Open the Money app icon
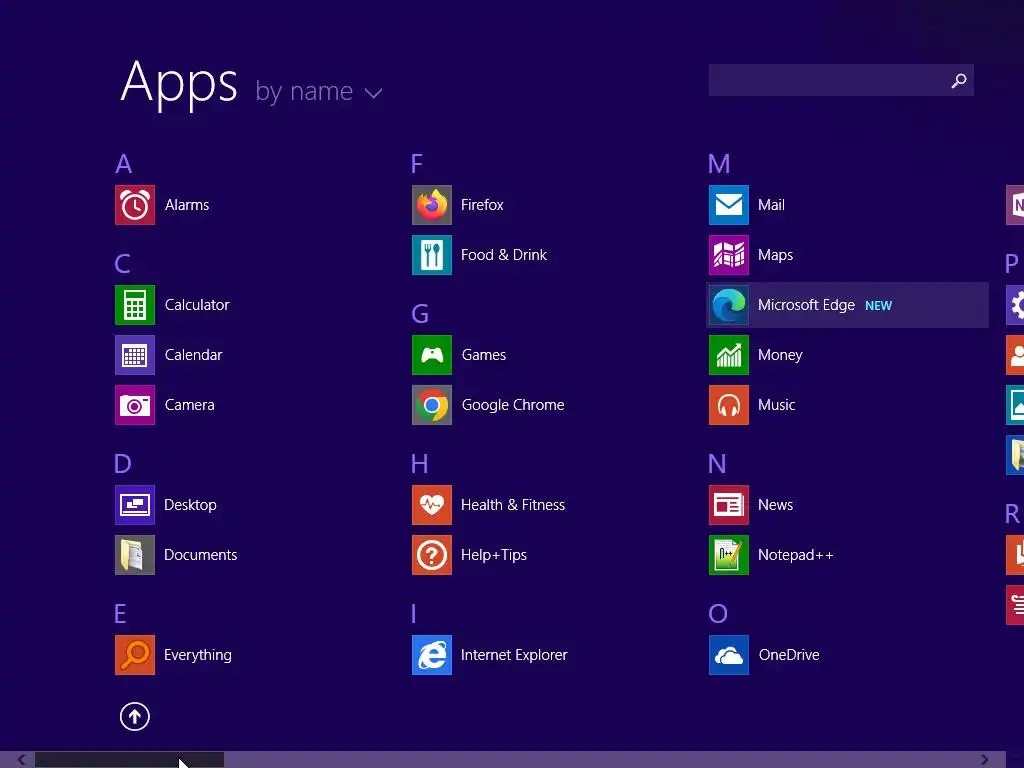 pyautogui.click(x=729, y=355)
